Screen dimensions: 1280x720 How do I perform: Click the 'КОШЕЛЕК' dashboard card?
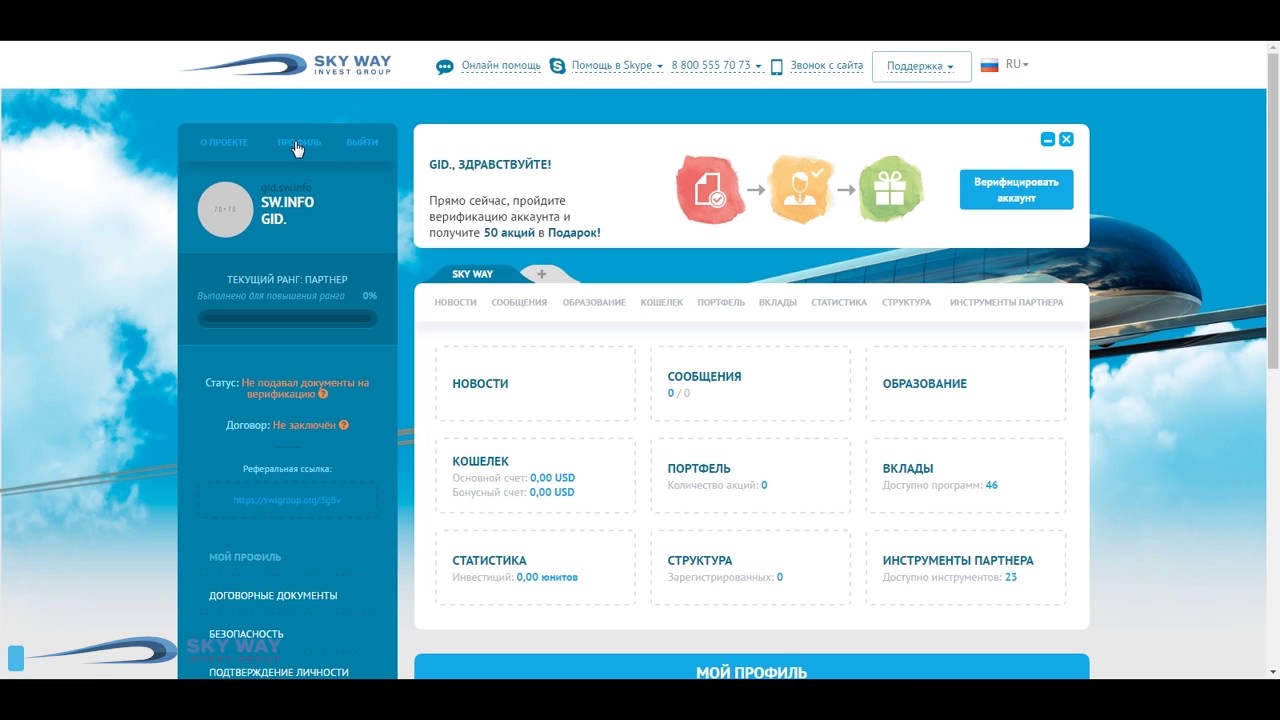click(536, 476)
